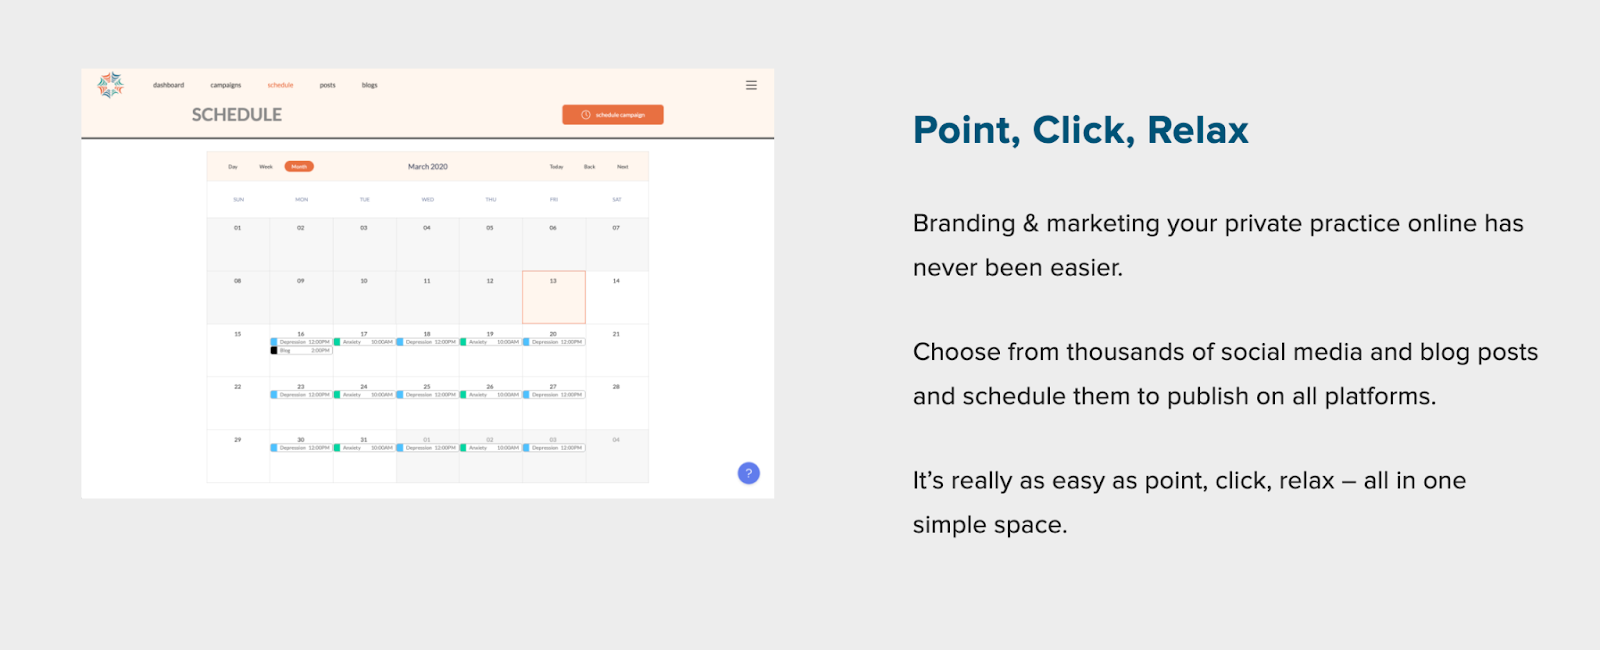Viewport: 1600px width, 650px height.
Task: Click the blue swatch on March 20 Depression event
Action: (526, 342)
